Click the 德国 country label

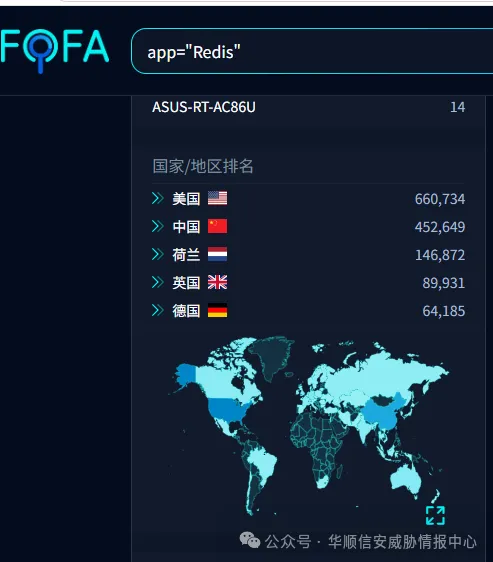pyautogui.click(x=186, y=311)
